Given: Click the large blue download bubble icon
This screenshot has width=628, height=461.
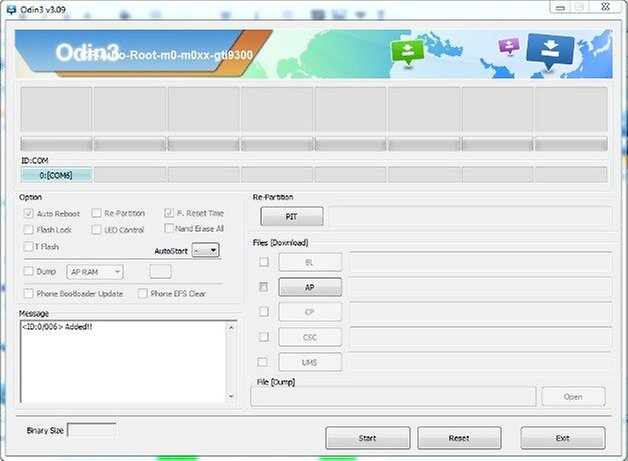Looking at the screenshot, I should click(x=550, y=50).
